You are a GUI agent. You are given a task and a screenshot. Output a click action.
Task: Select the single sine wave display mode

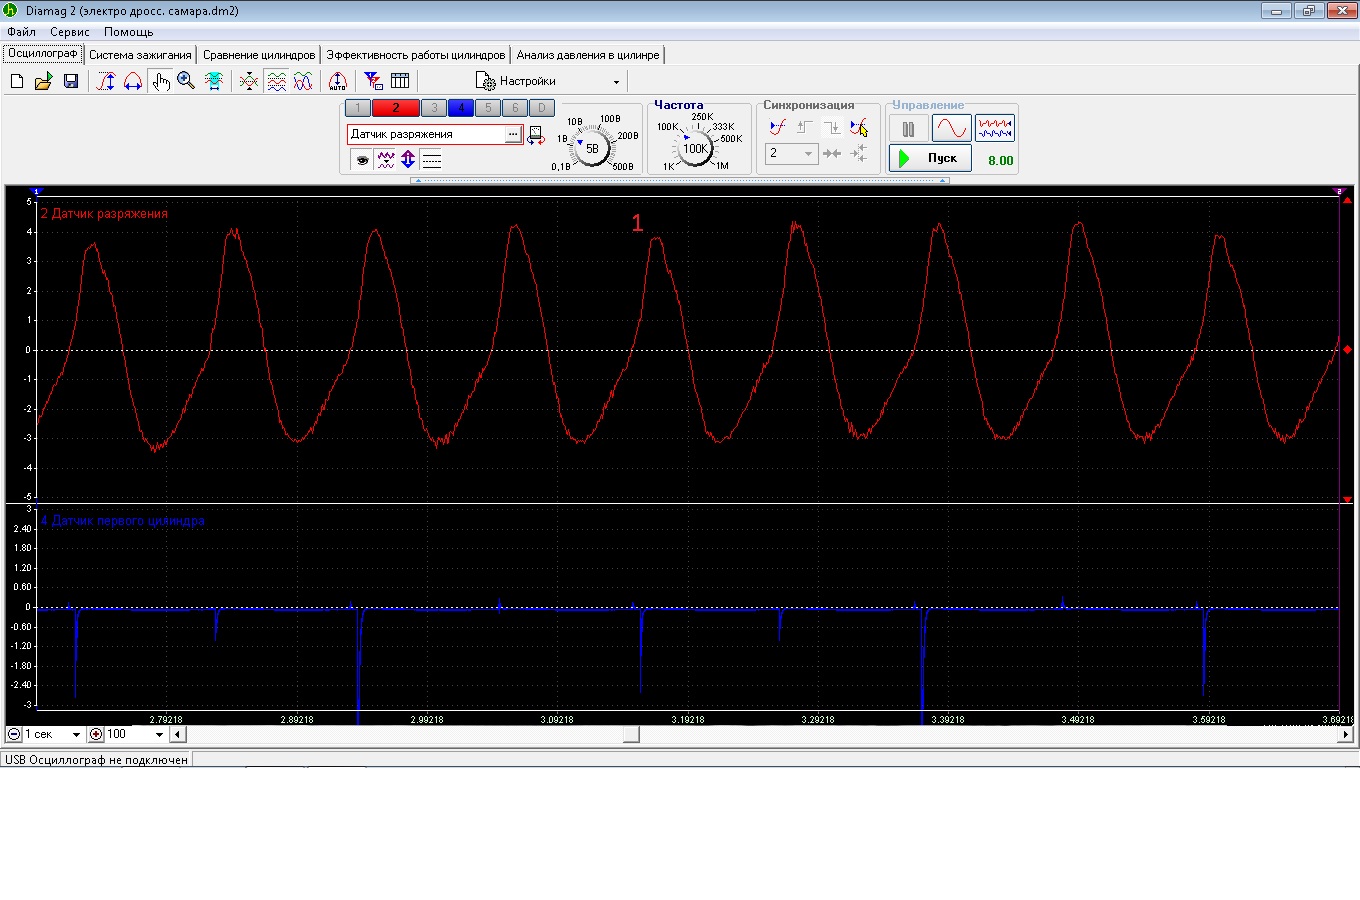coord(951,128)
